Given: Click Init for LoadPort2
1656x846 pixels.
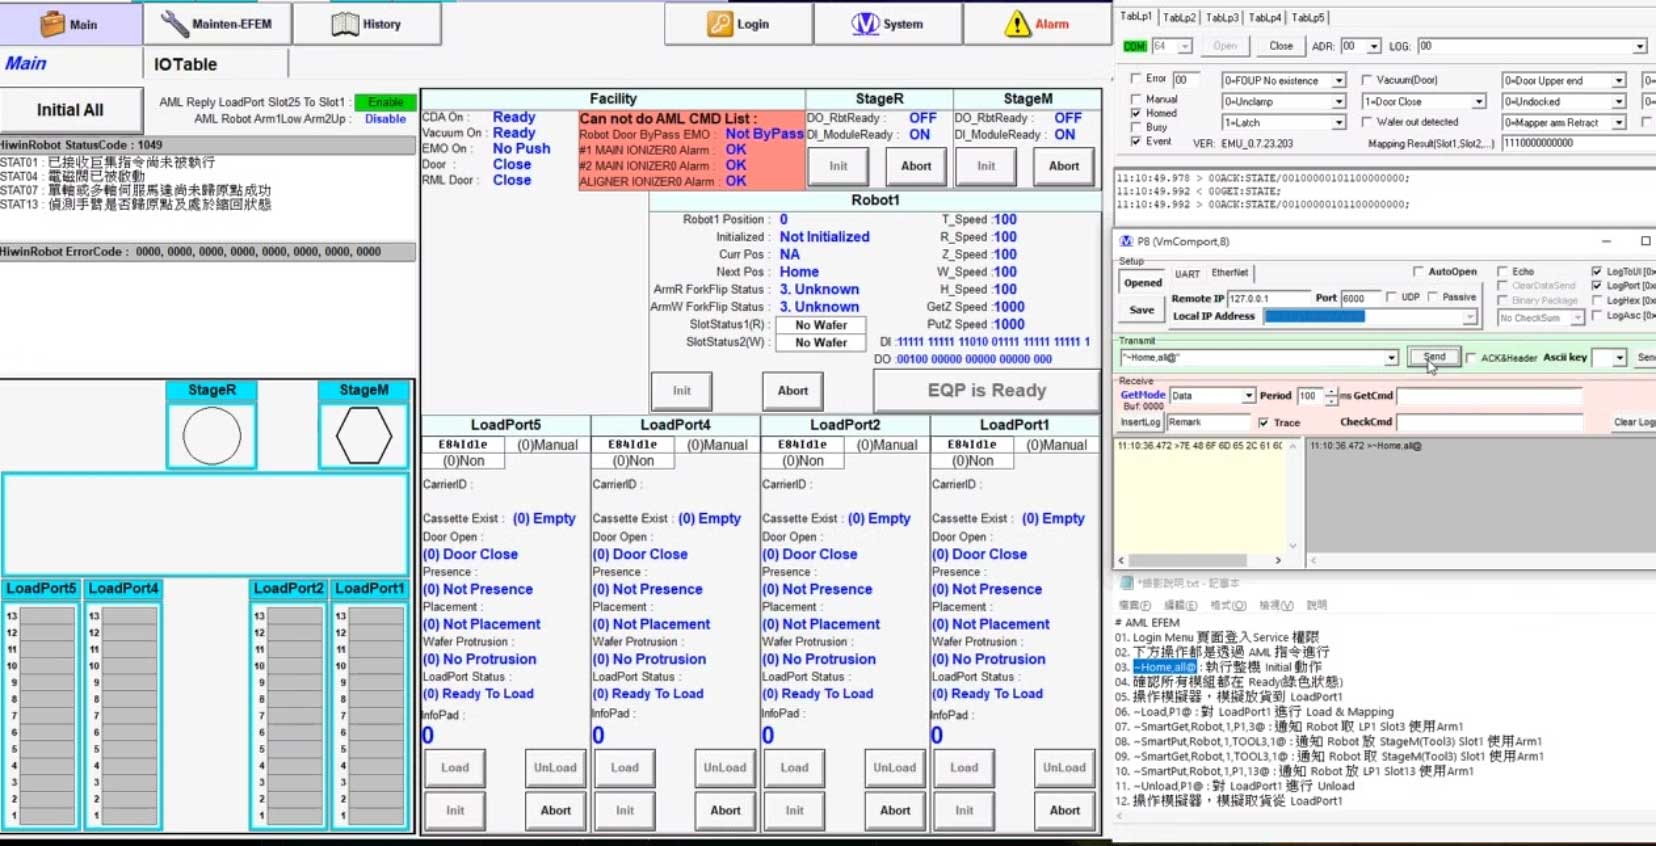Looking at the screenshot, I should tap(794, 811).
